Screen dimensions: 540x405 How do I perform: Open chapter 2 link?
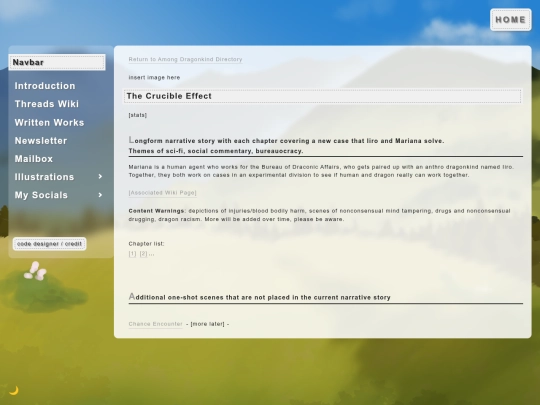click(x=143, y=254)
